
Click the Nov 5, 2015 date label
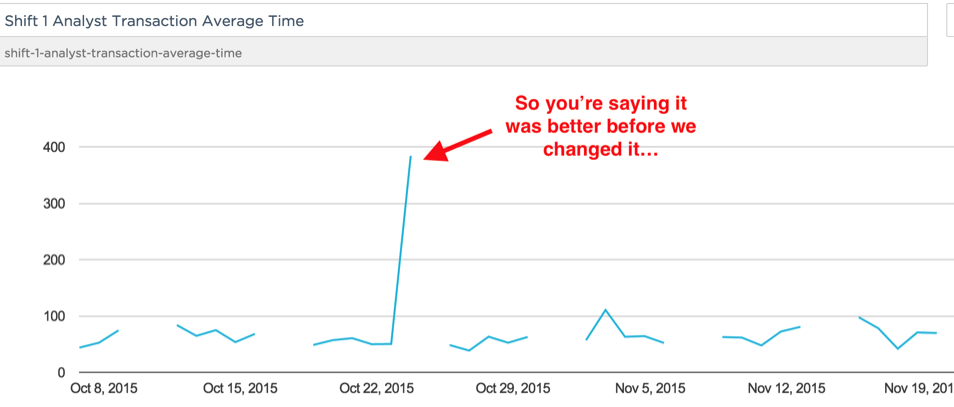click(x=650, y=389)
